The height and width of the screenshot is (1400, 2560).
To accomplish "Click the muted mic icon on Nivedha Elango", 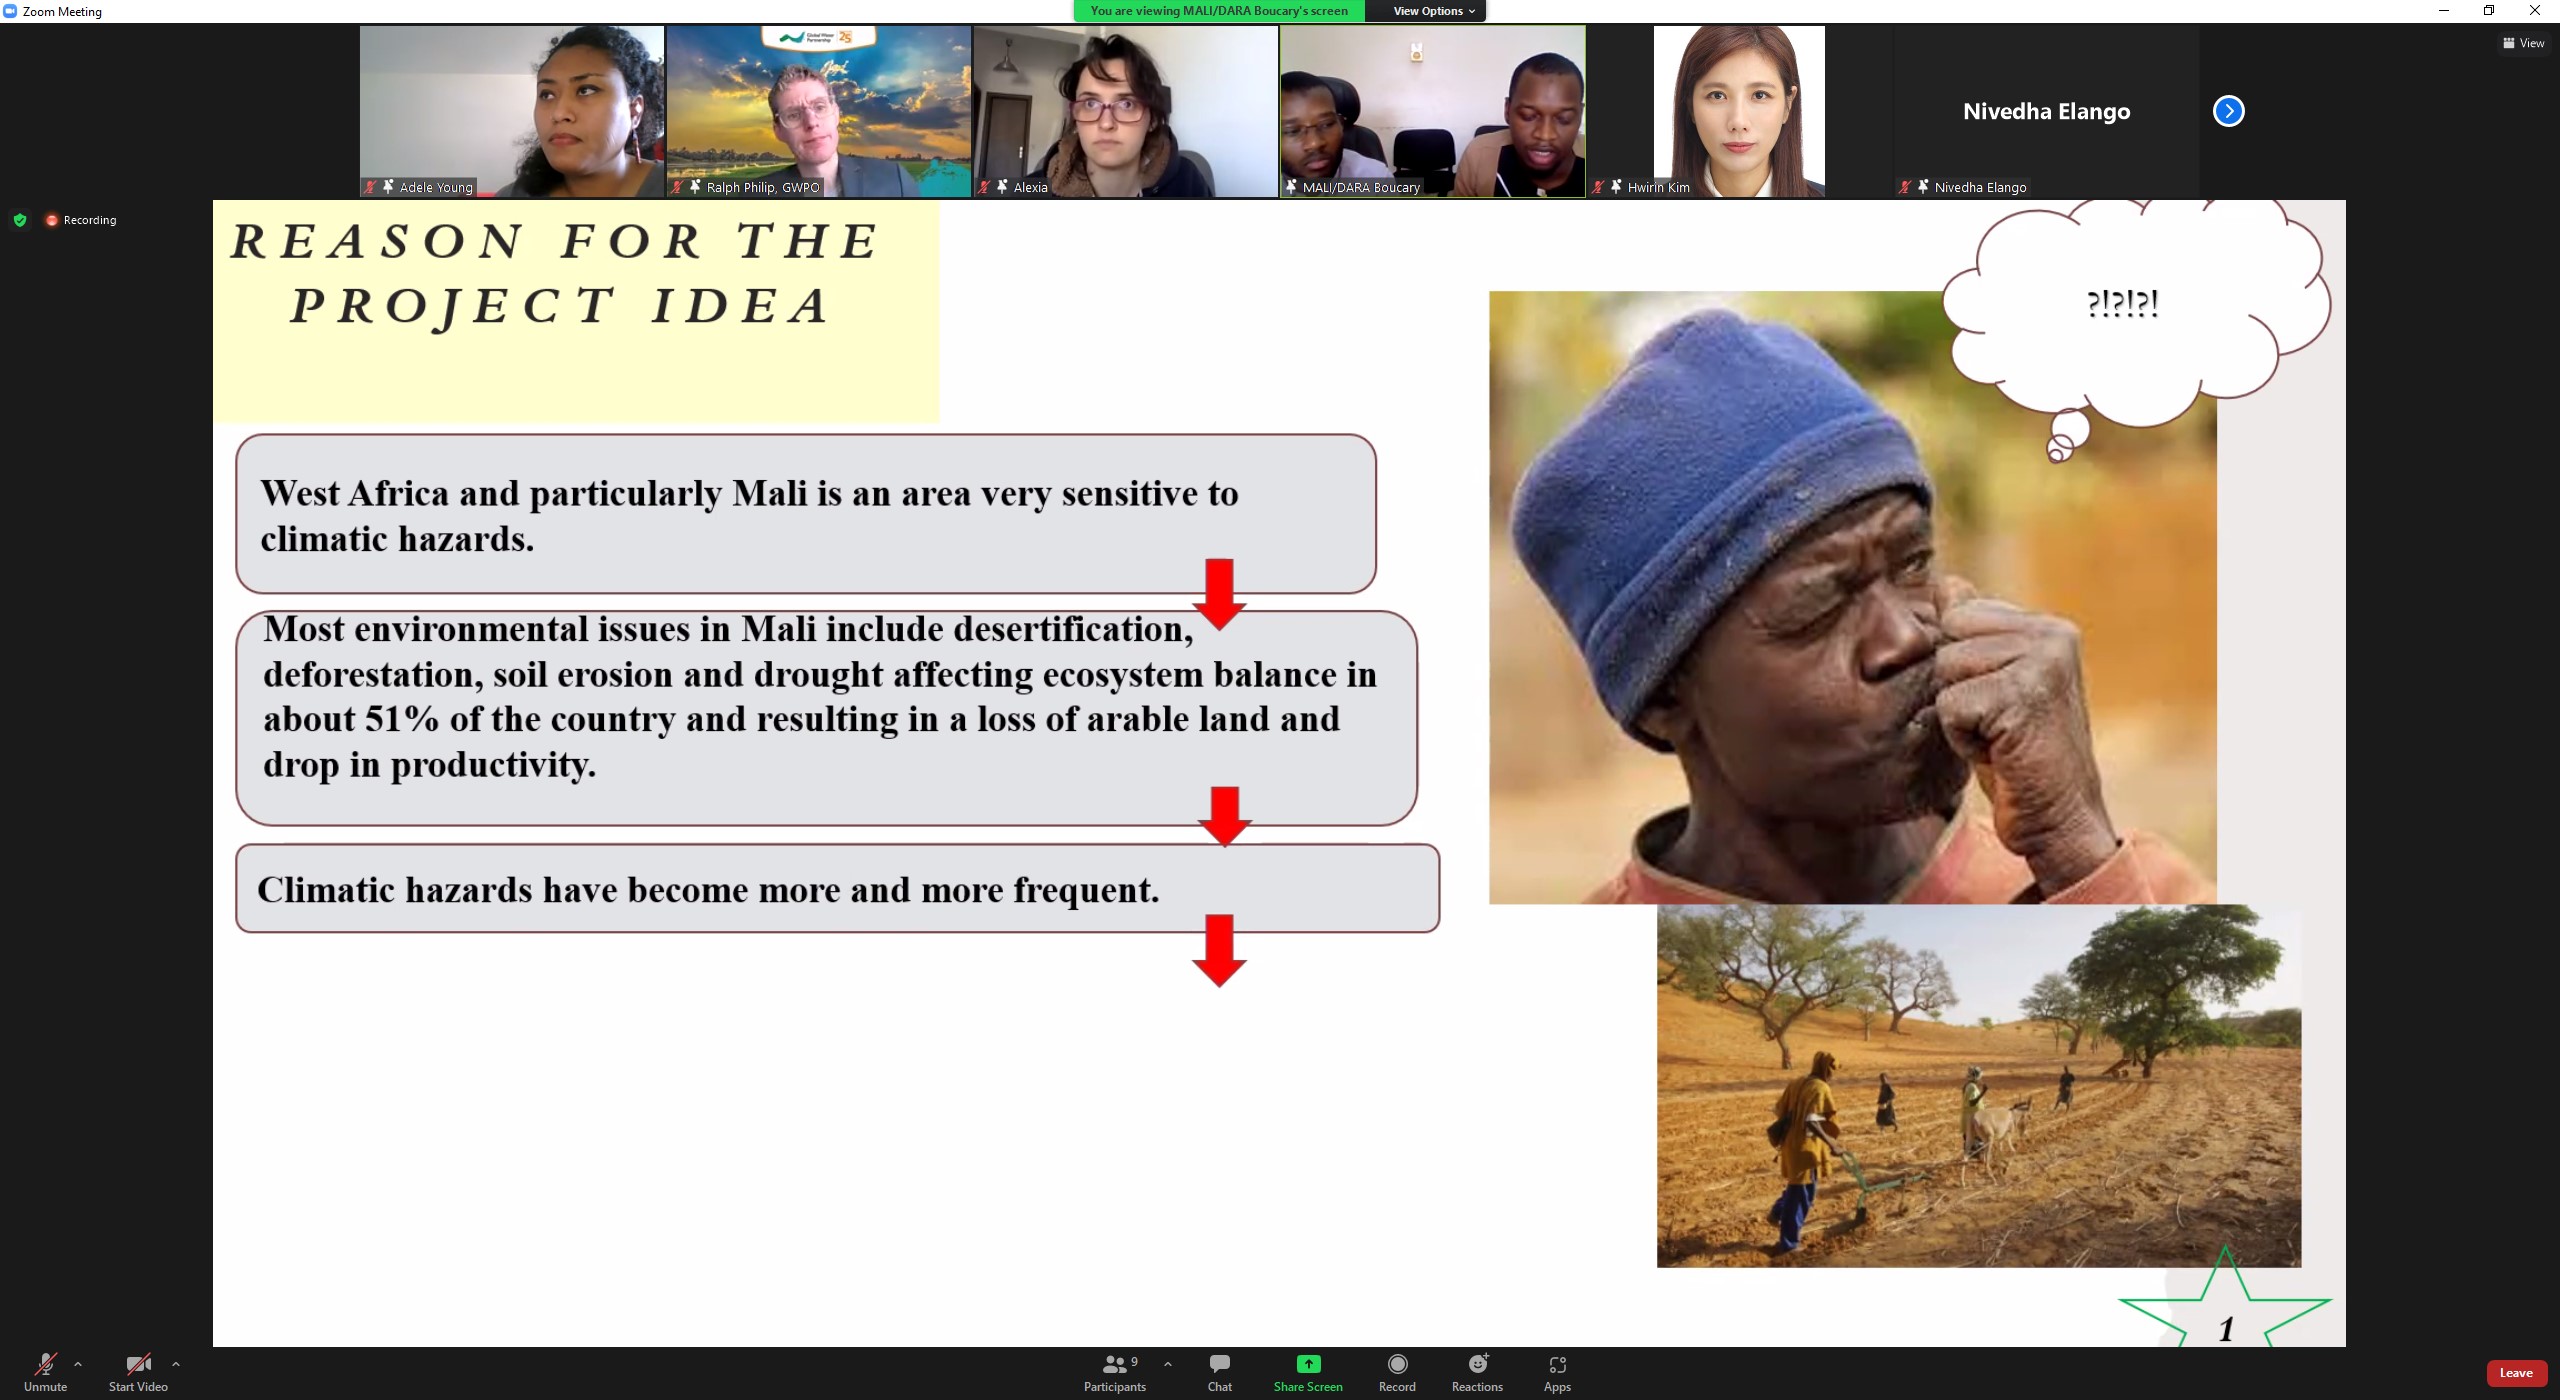I will coord(1905,187).
